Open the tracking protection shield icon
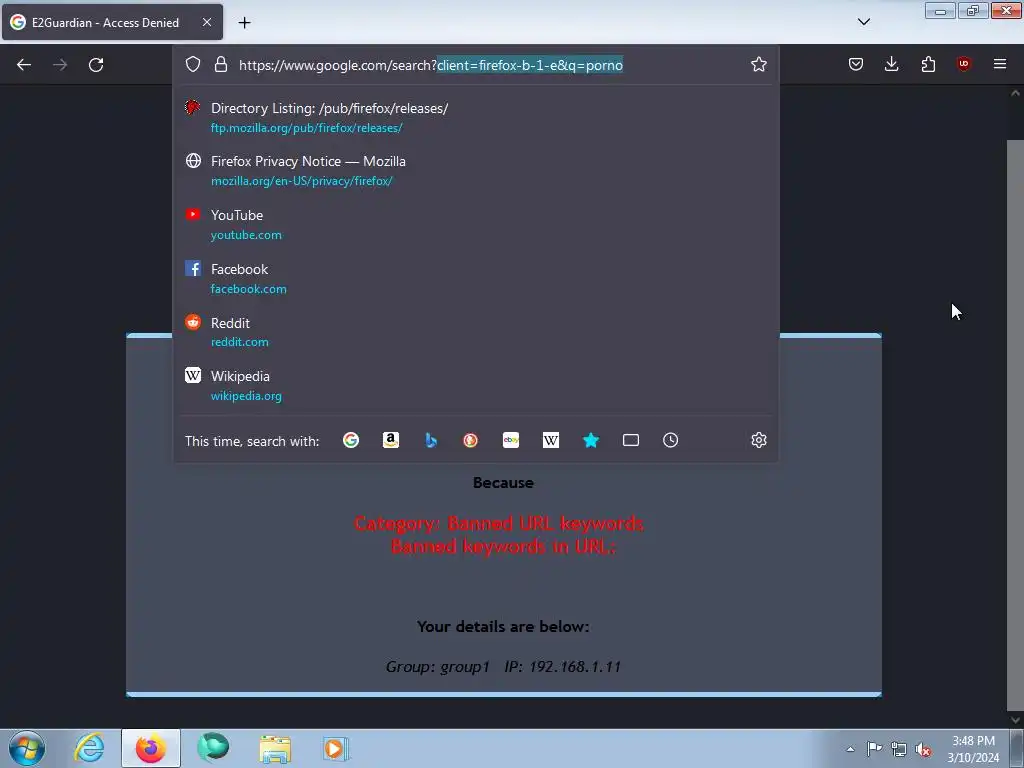The width and height of the screenshot is (1024, 768). (193, 65)
